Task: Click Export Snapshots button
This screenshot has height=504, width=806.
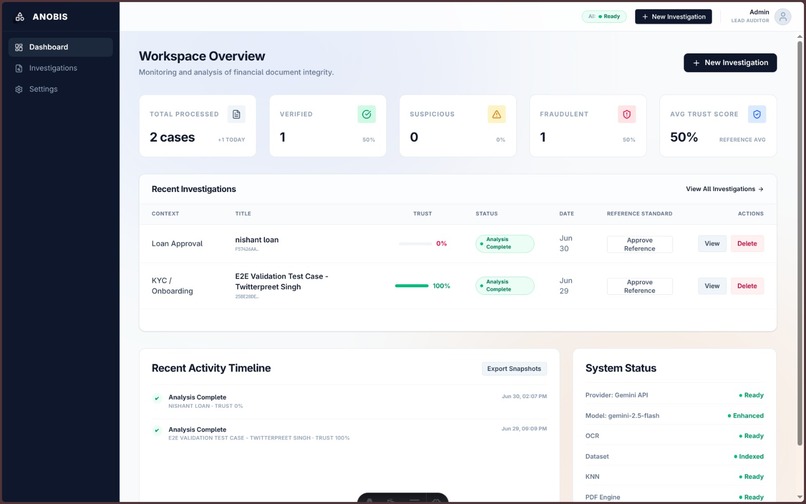Action: pos(514,369)
